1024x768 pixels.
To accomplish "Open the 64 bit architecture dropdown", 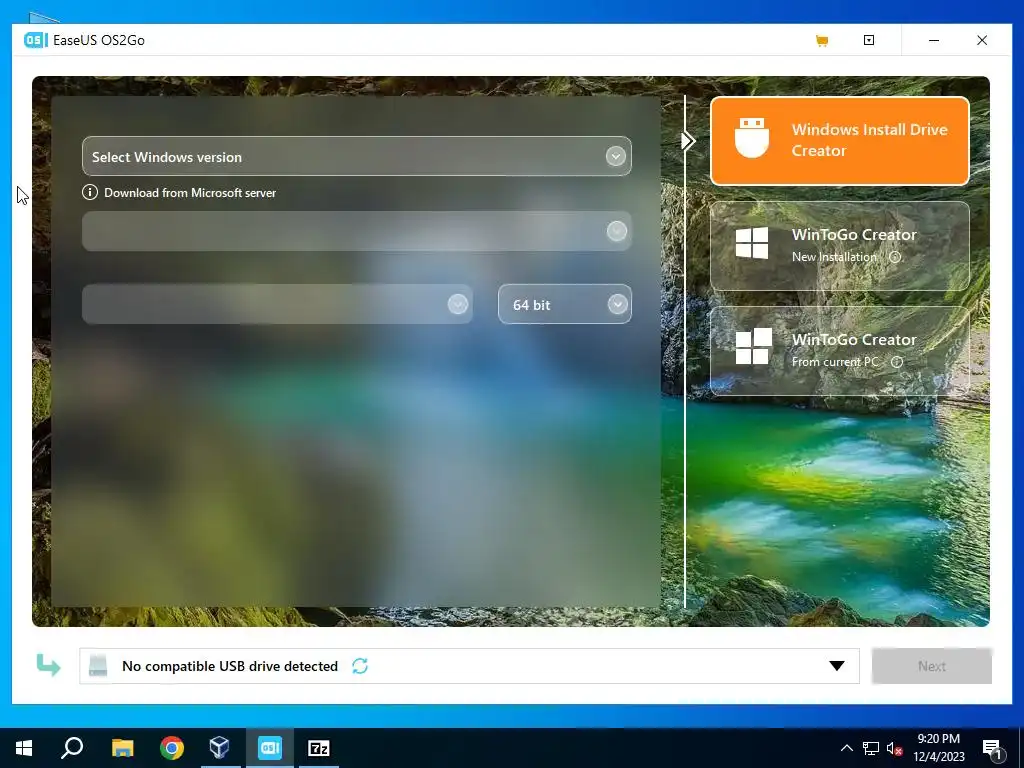I will pyautogui.click(x=565, y=304).
